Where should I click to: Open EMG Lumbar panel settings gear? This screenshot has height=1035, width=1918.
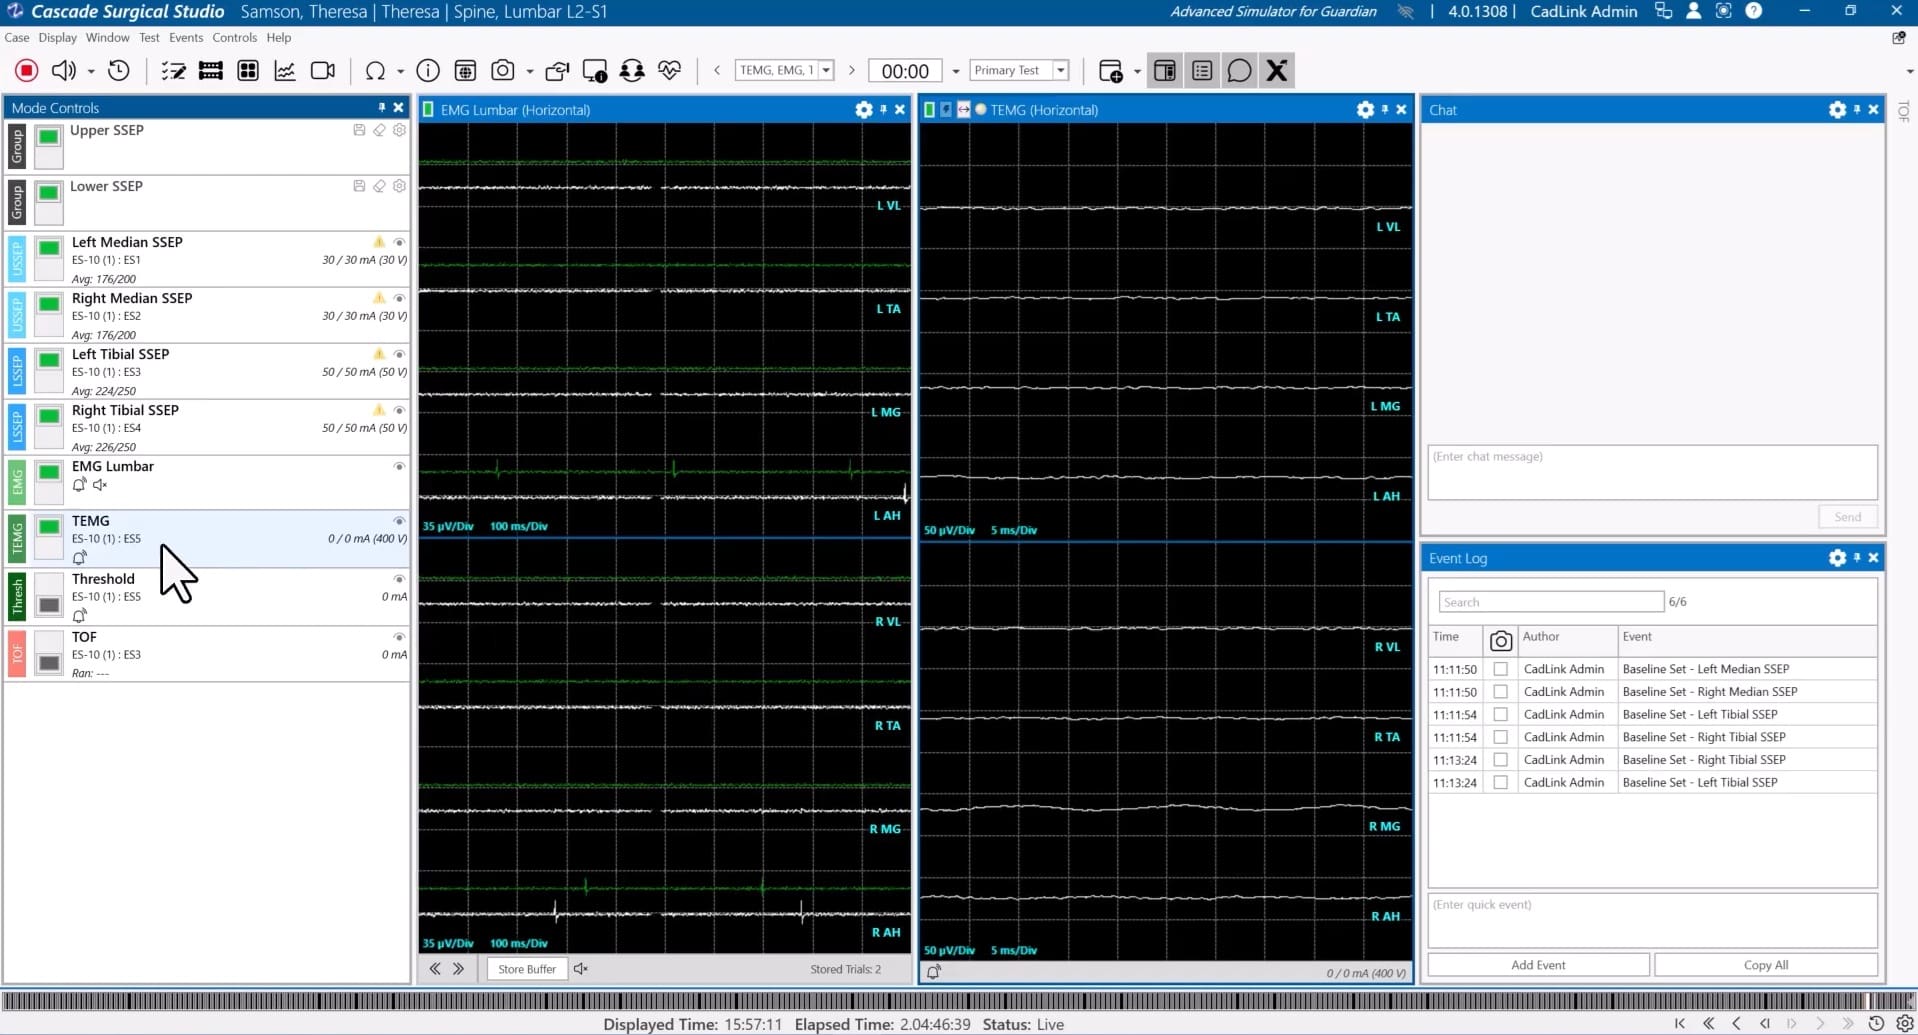pyautogui.click(x=864, y=110)
